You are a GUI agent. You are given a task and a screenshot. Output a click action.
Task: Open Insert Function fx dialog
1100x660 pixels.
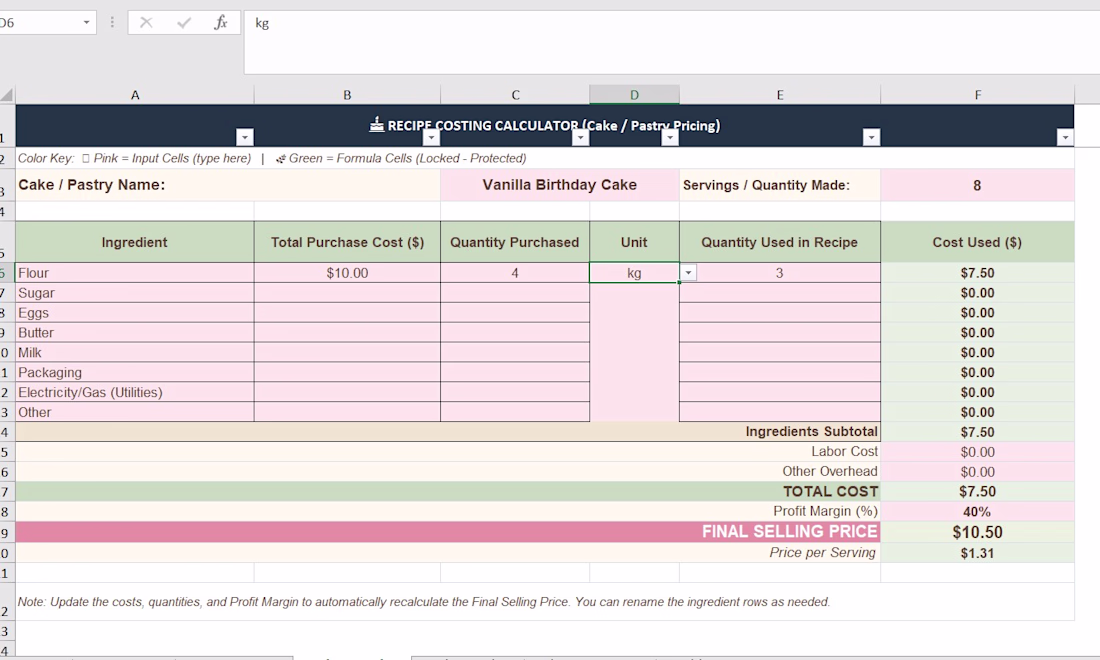[x=221, y=22]
